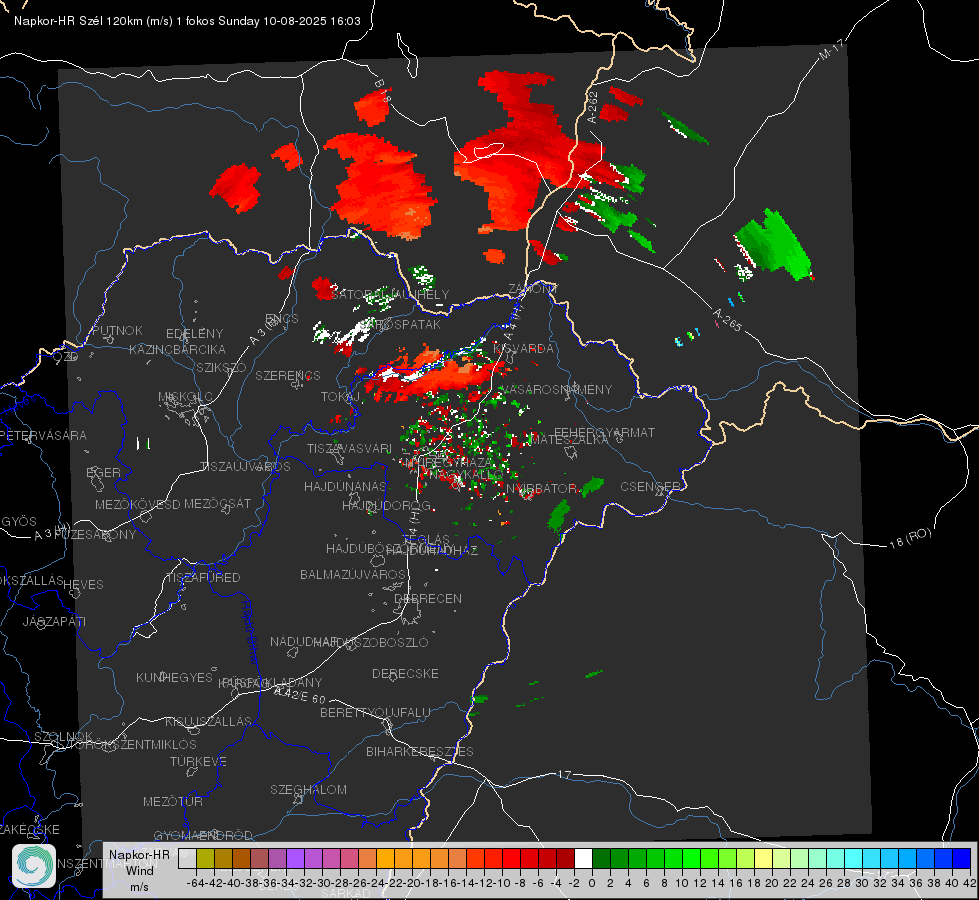Click the PUTNOK city label

click(118, 330)
